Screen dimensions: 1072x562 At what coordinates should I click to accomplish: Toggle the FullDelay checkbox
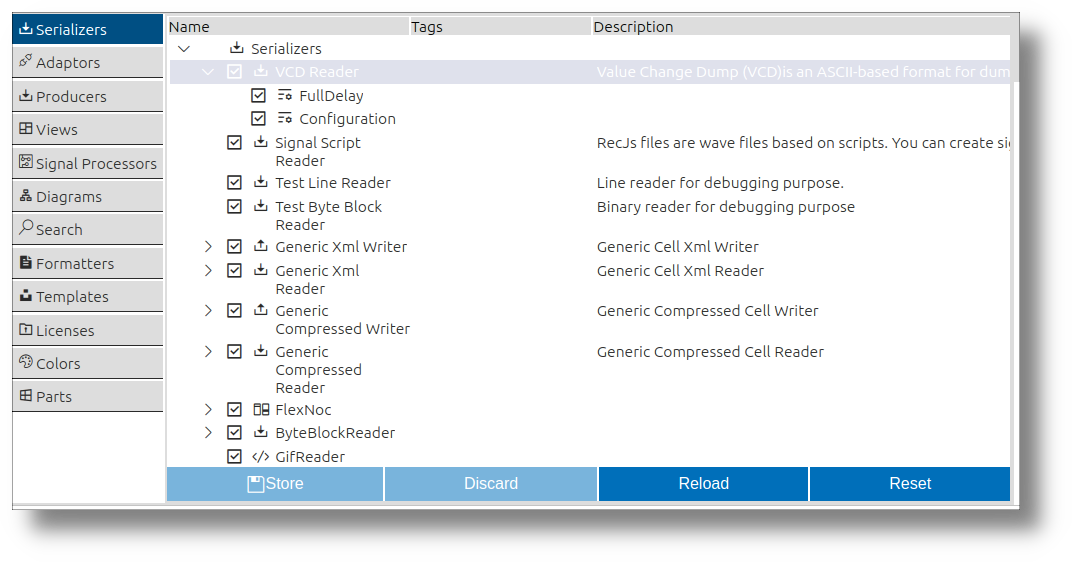(258, 95)
